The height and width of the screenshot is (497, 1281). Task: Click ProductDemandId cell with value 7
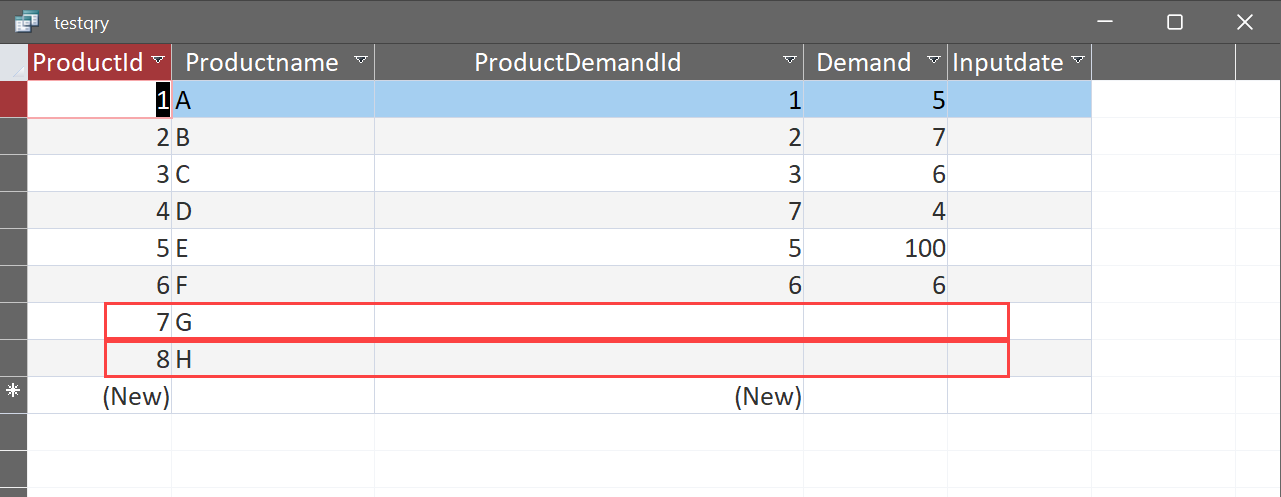pos(588,211)
